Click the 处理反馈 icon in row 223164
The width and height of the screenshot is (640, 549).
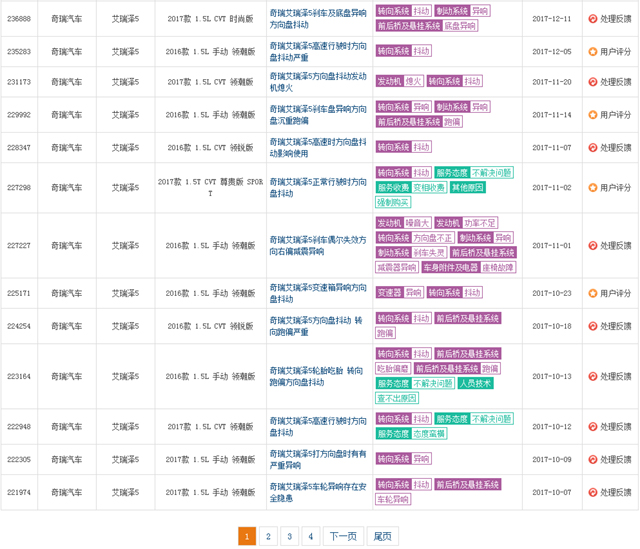(593, 376)
